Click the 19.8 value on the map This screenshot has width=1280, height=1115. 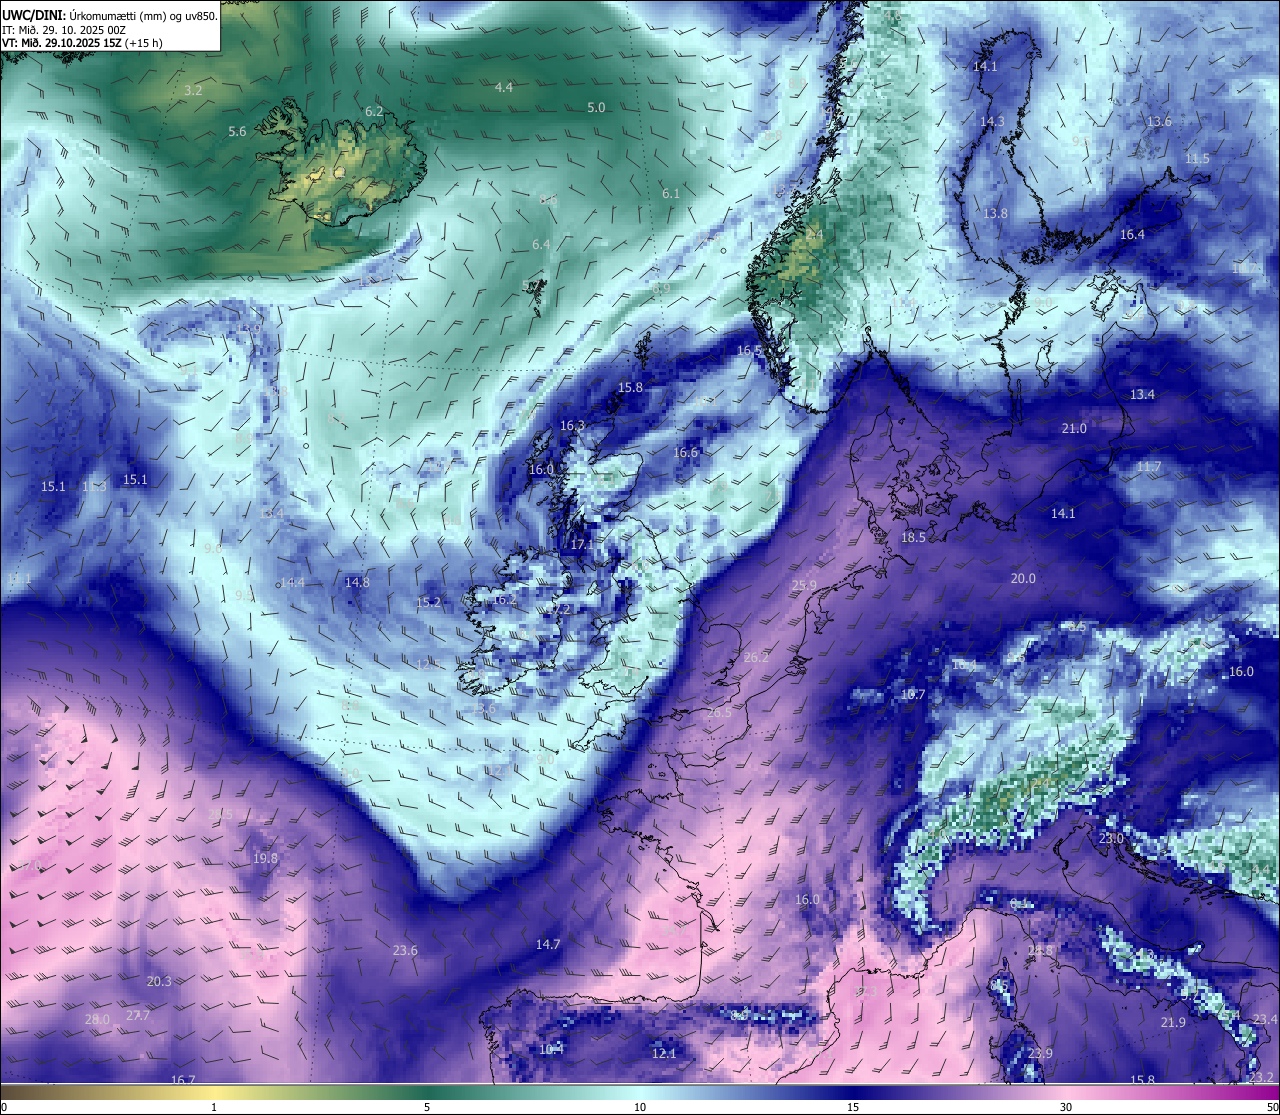point(265,859)
